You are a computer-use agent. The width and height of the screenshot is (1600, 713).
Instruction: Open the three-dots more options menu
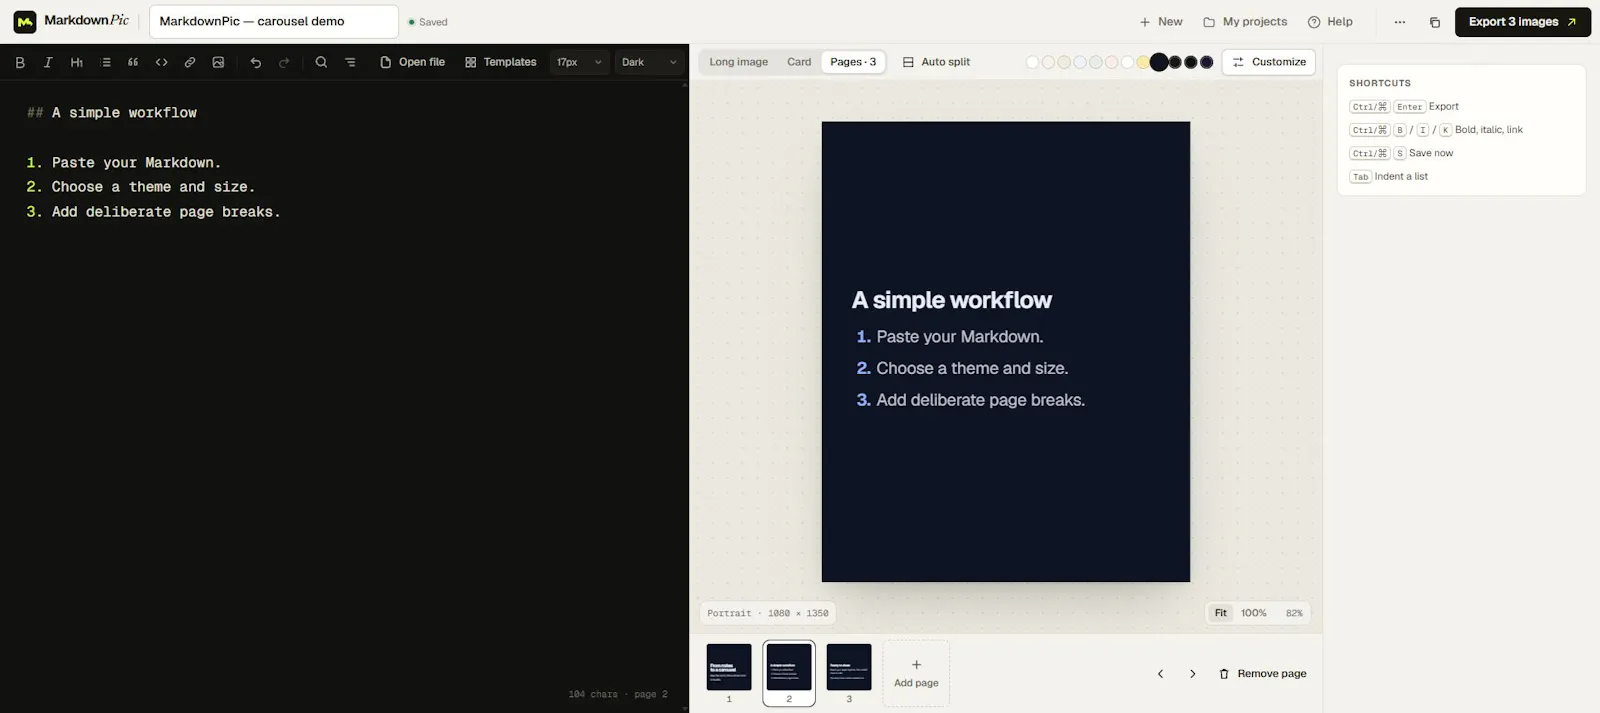point(1400,22)
